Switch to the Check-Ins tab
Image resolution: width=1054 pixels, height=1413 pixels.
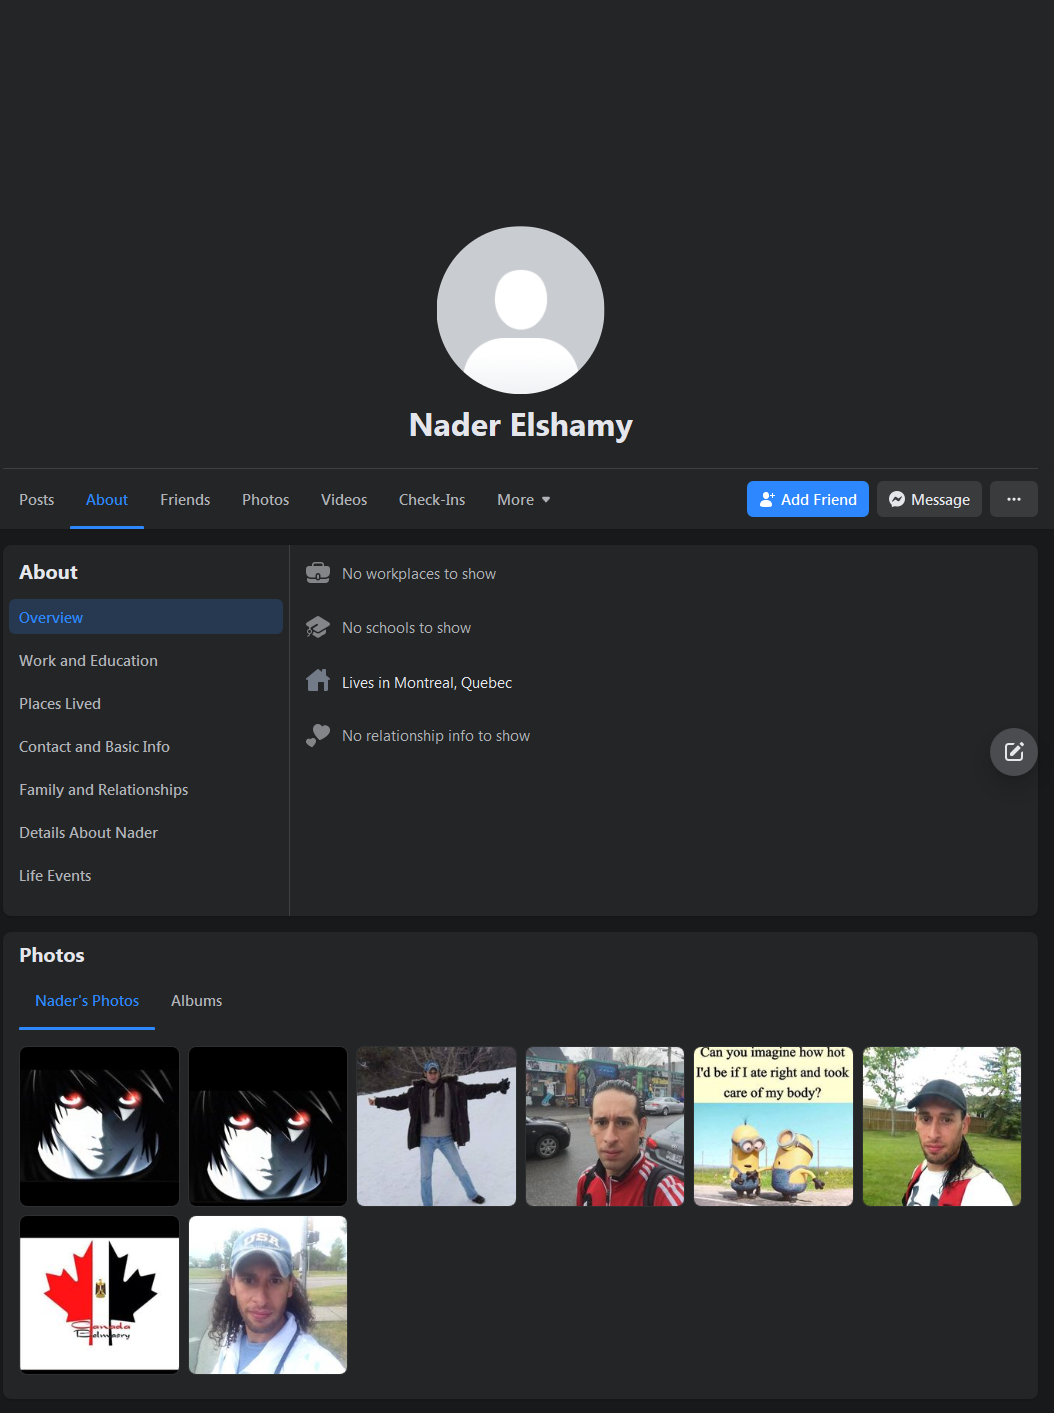pos(432,500)
